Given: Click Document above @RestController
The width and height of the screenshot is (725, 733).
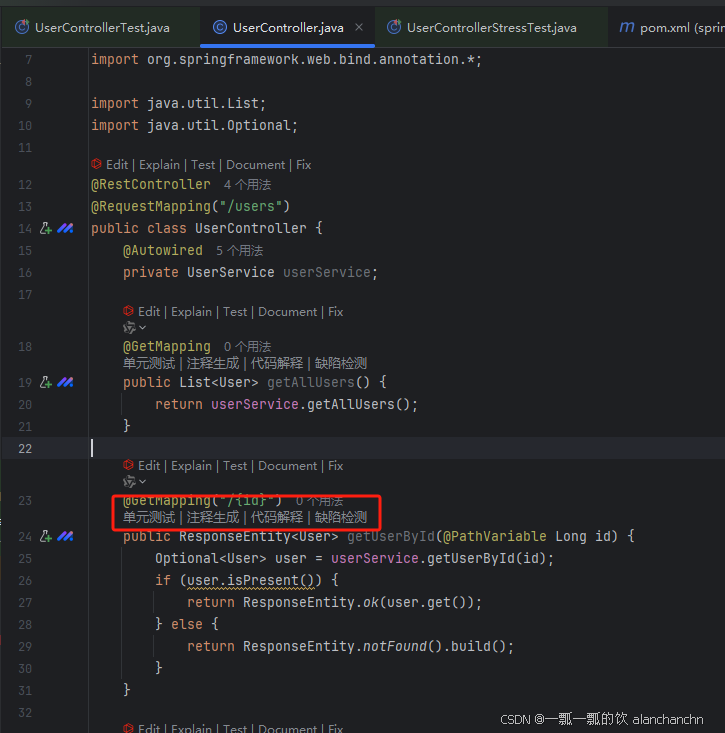Looking at the screenshot, I should click(x=255, y=165).
